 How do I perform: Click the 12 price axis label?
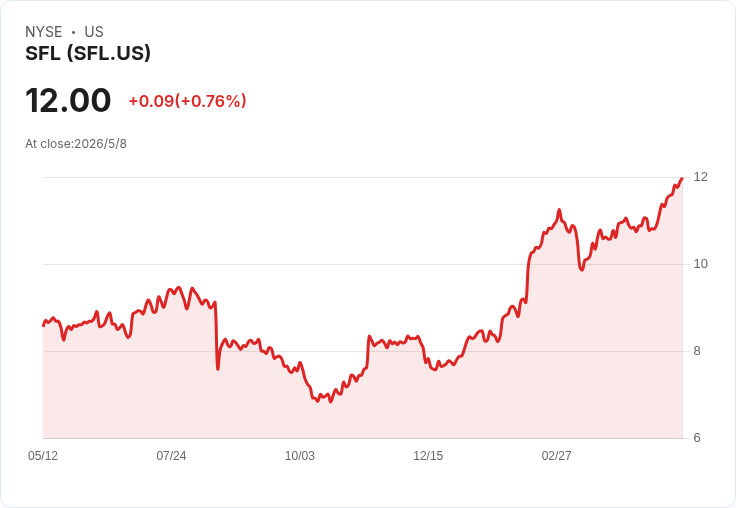pyautogui.click(x=700, y=177)
